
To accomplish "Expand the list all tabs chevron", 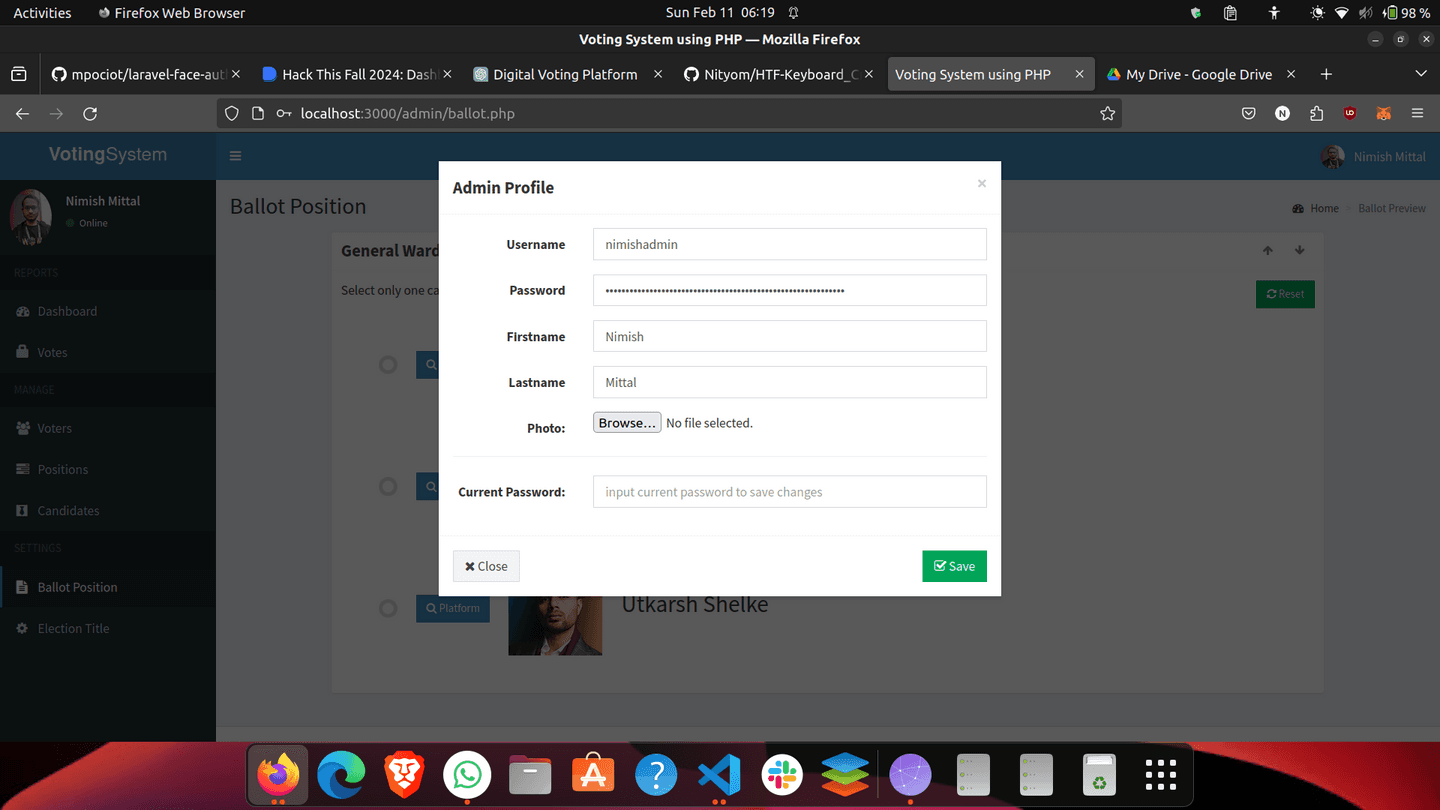I will pyautogui.click(x=1420, y=74).
